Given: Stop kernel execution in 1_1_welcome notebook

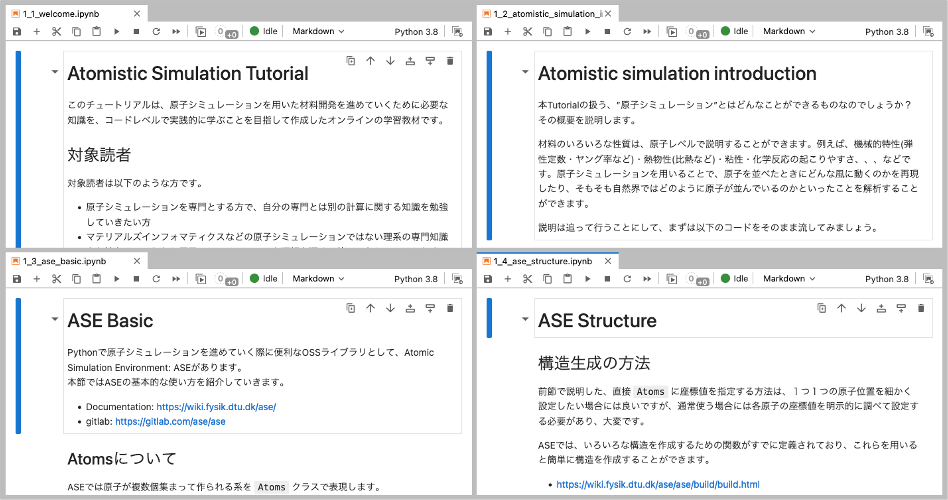Looking at the screenshot, I should point(136,32).
